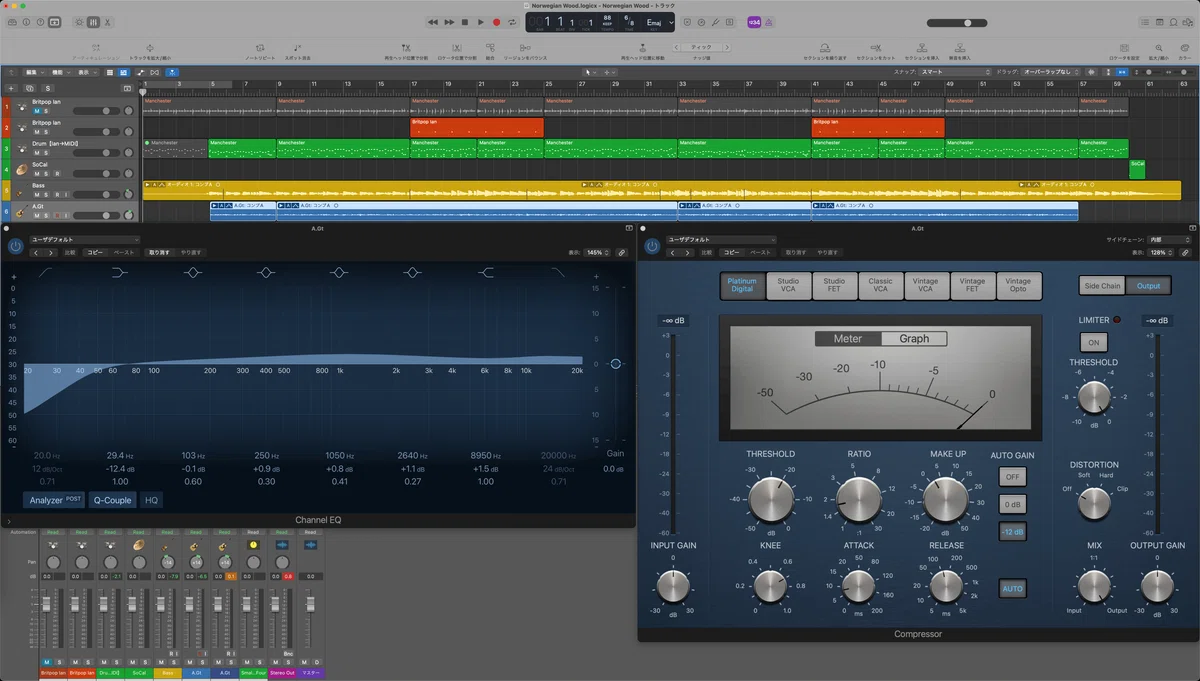Viewport: 1200px width, 681px height.
Task: Click Compressor copy button
Action: [x=732, y=253]
